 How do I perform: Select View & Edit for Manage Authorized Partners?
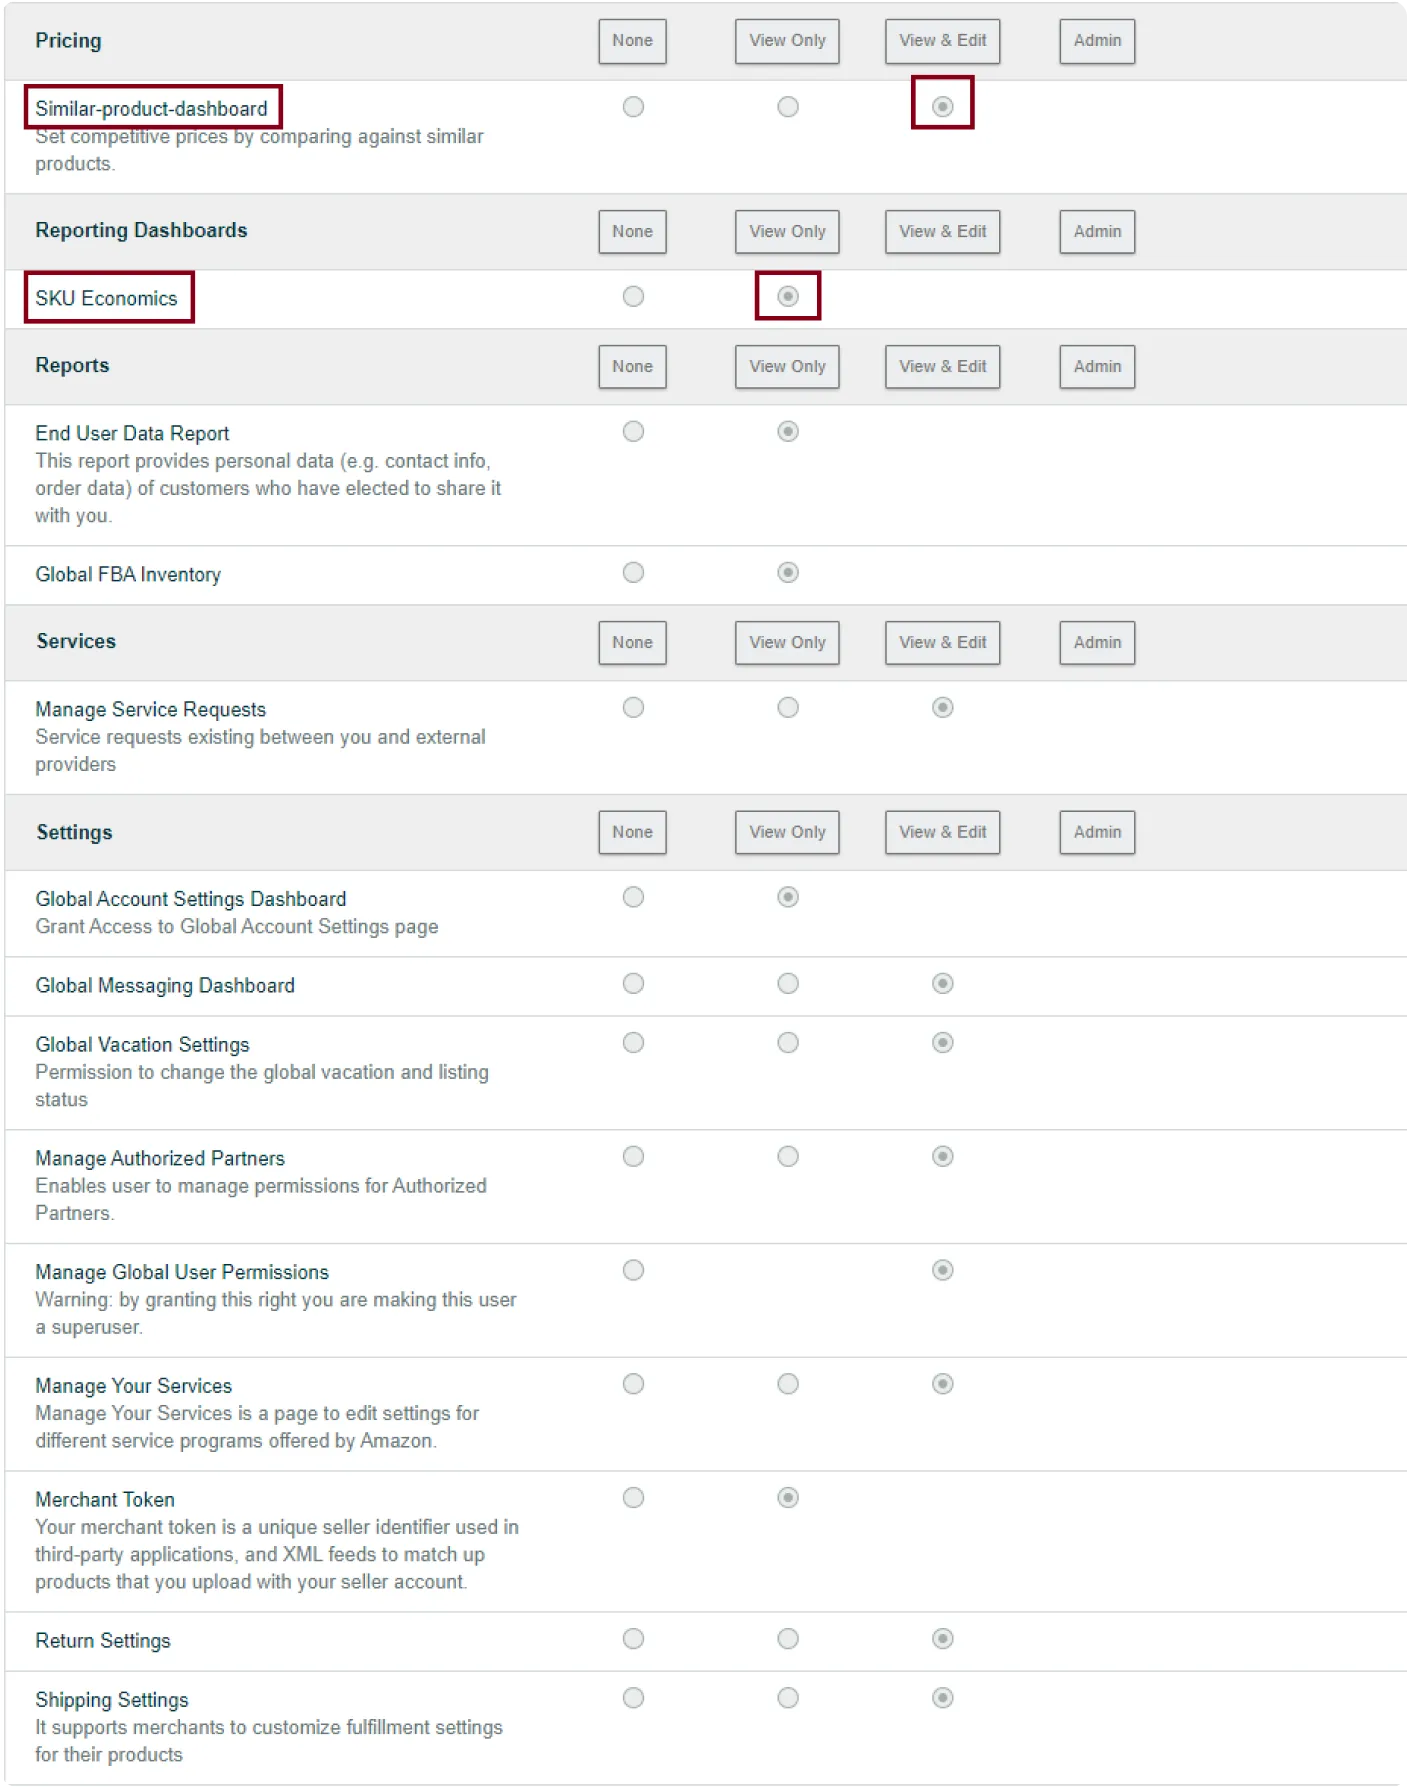(942, 1156)
